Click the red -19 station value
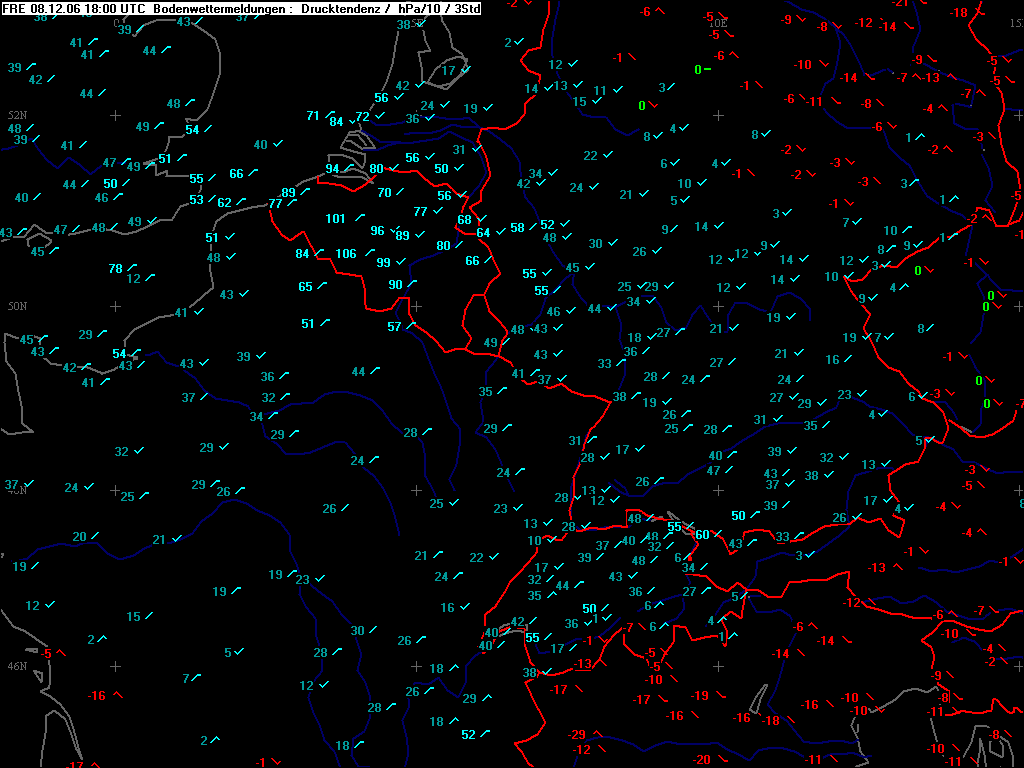 700,695
